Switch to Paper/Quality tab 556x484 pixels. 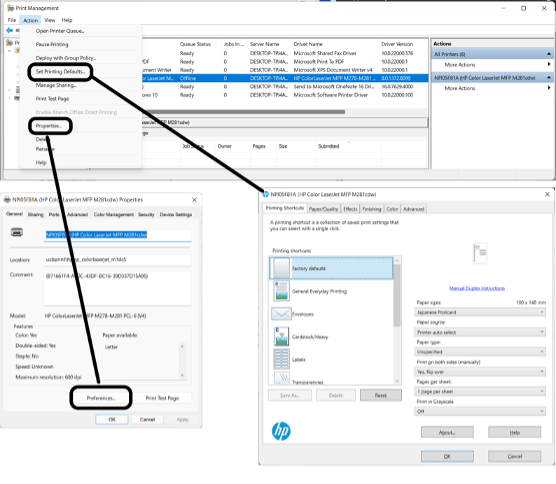(323, 209)
